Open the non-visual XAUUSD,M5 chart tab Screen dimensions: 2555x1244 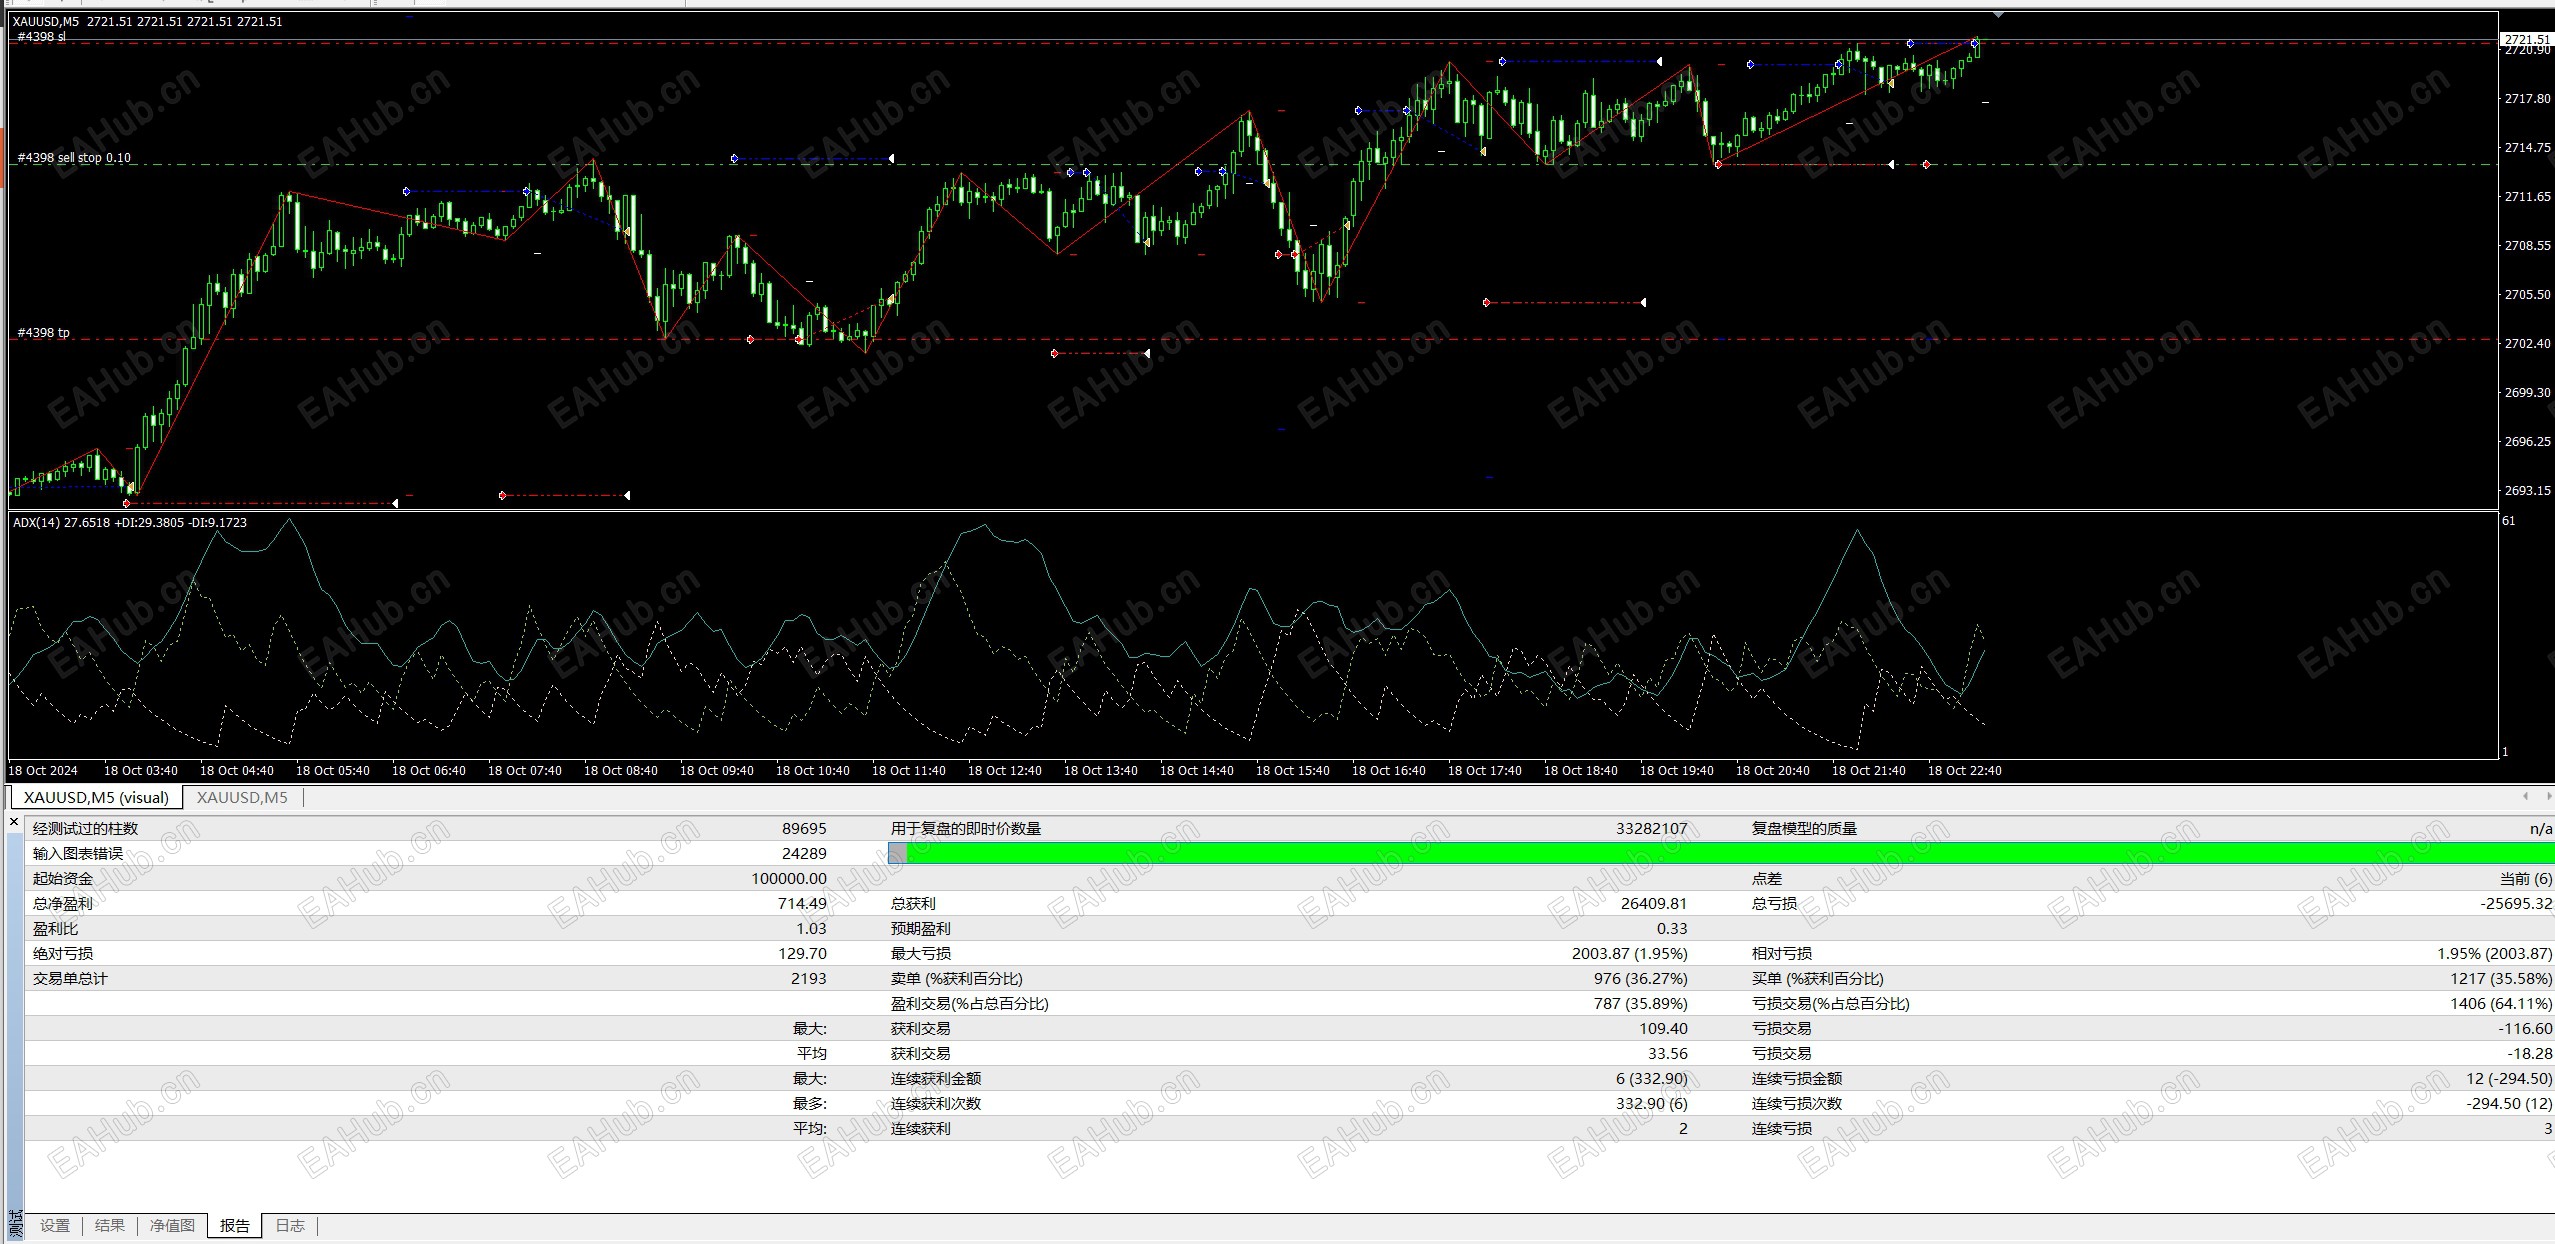(242, 797)
